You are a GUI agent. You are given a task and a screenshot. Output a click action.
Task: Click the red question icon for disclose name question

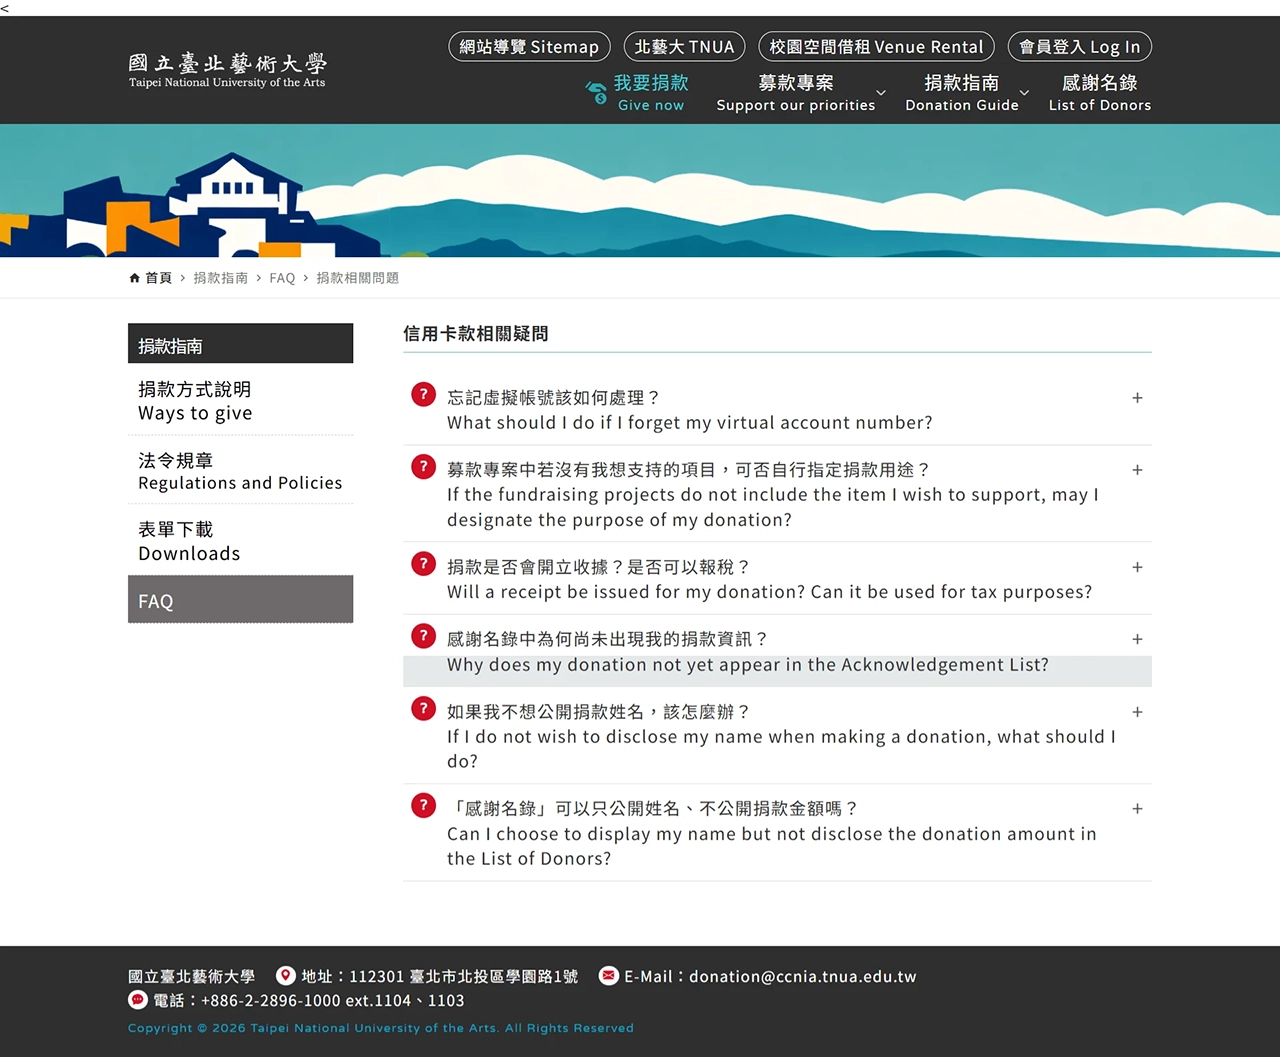click(423, 708)
